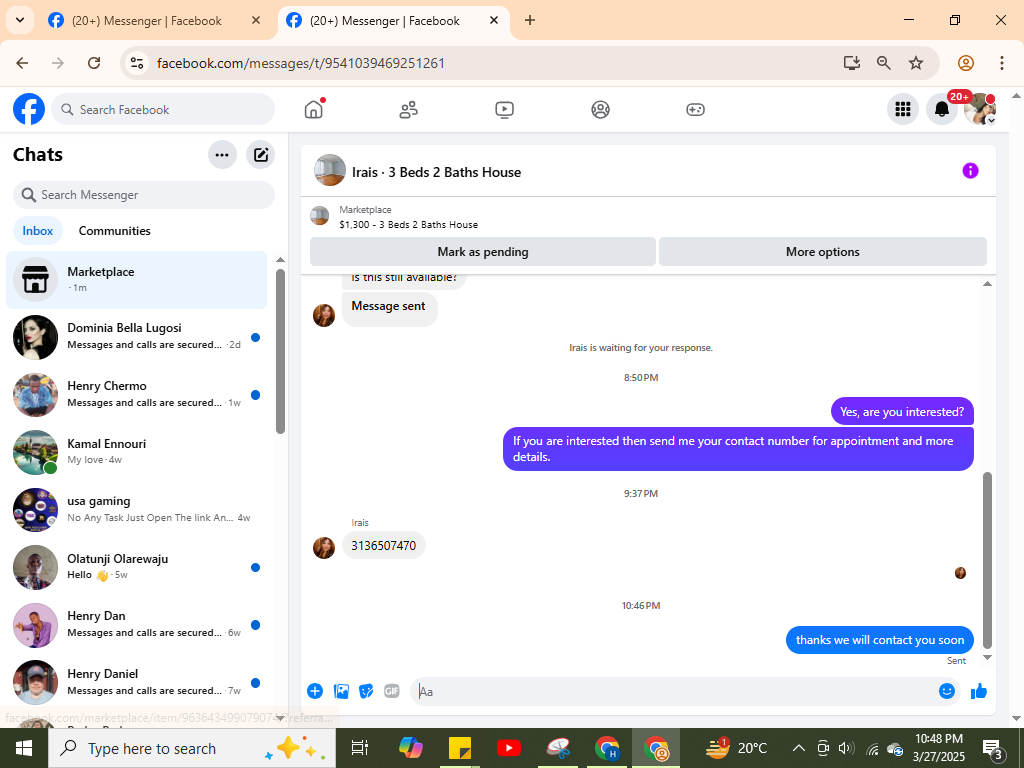Open YouTube from the taskbar
Screen dimensions: 1024x768
pyautogui.click(x=509, y=748)
